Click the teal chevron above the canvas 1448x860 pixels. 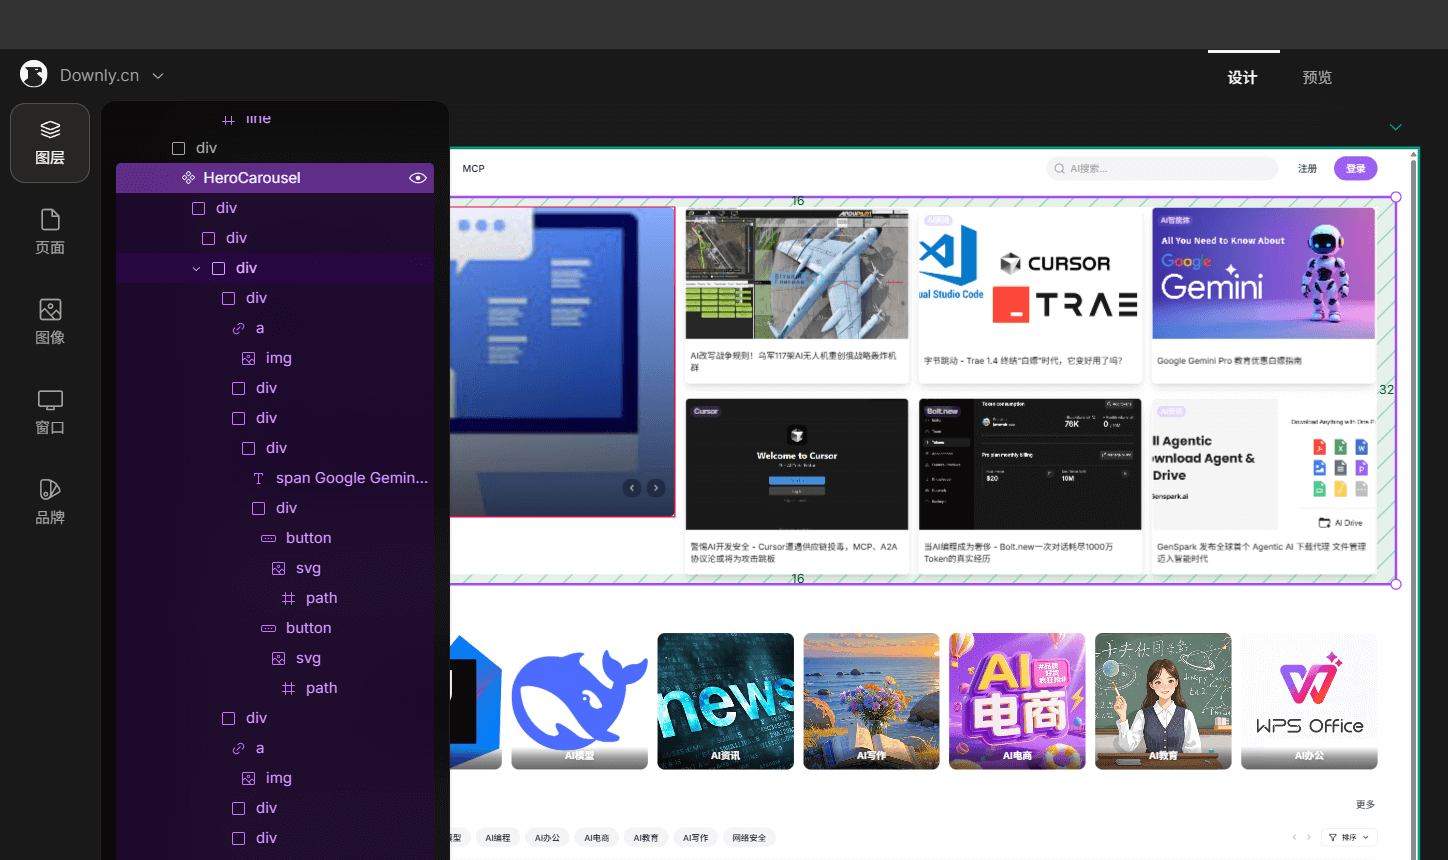pos(1396,127)
